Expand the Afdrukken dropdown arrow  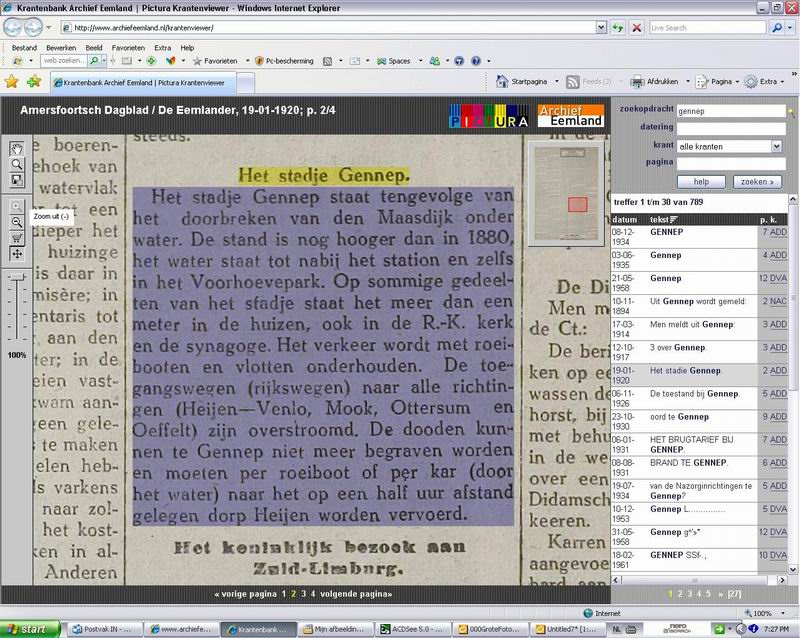[x=688, y=82]
